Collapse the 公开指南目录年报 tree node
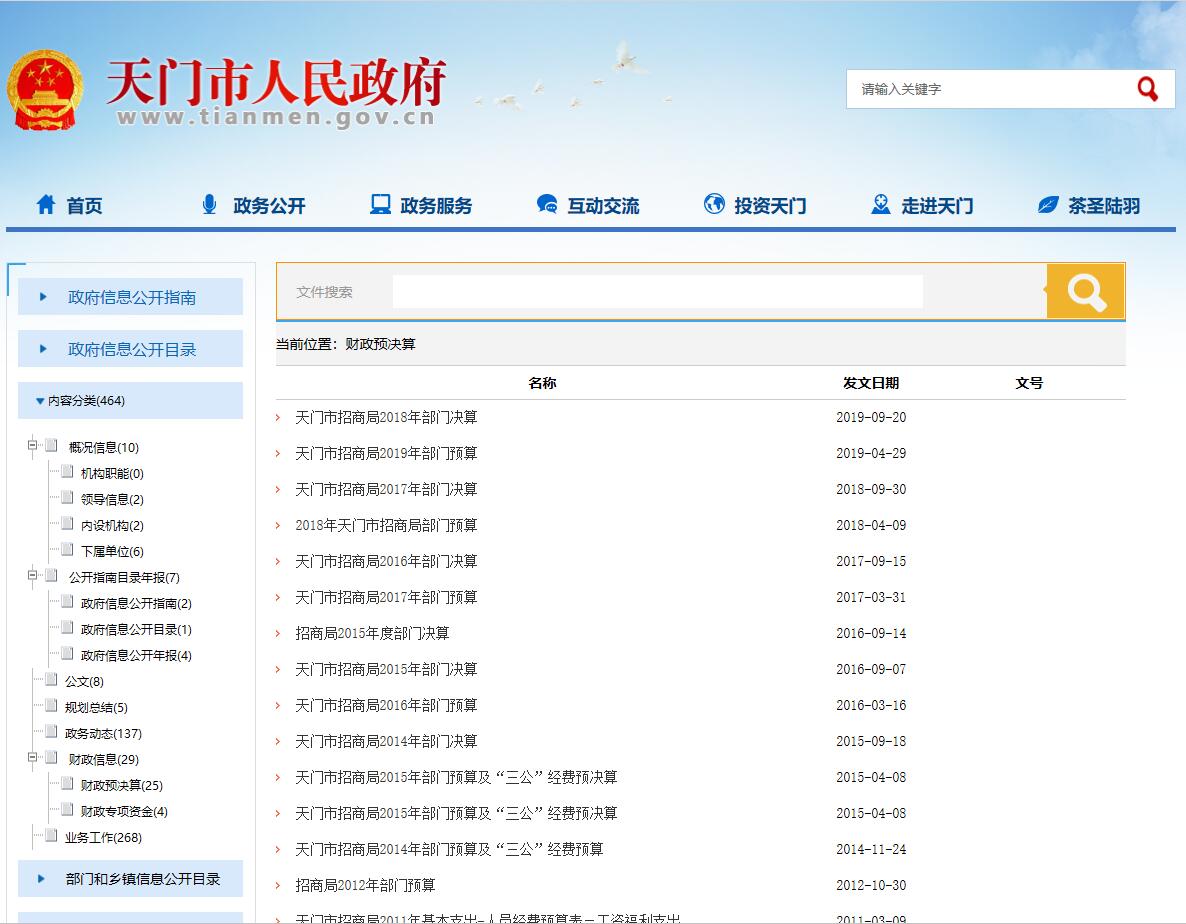This screenshot has height=924, width=1186. 32,576
